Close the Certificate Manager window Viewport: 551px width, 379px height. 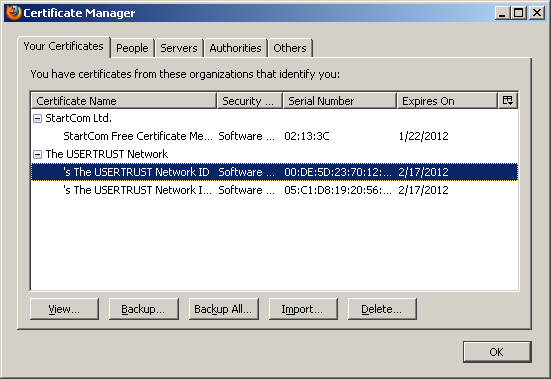[537, 13]
